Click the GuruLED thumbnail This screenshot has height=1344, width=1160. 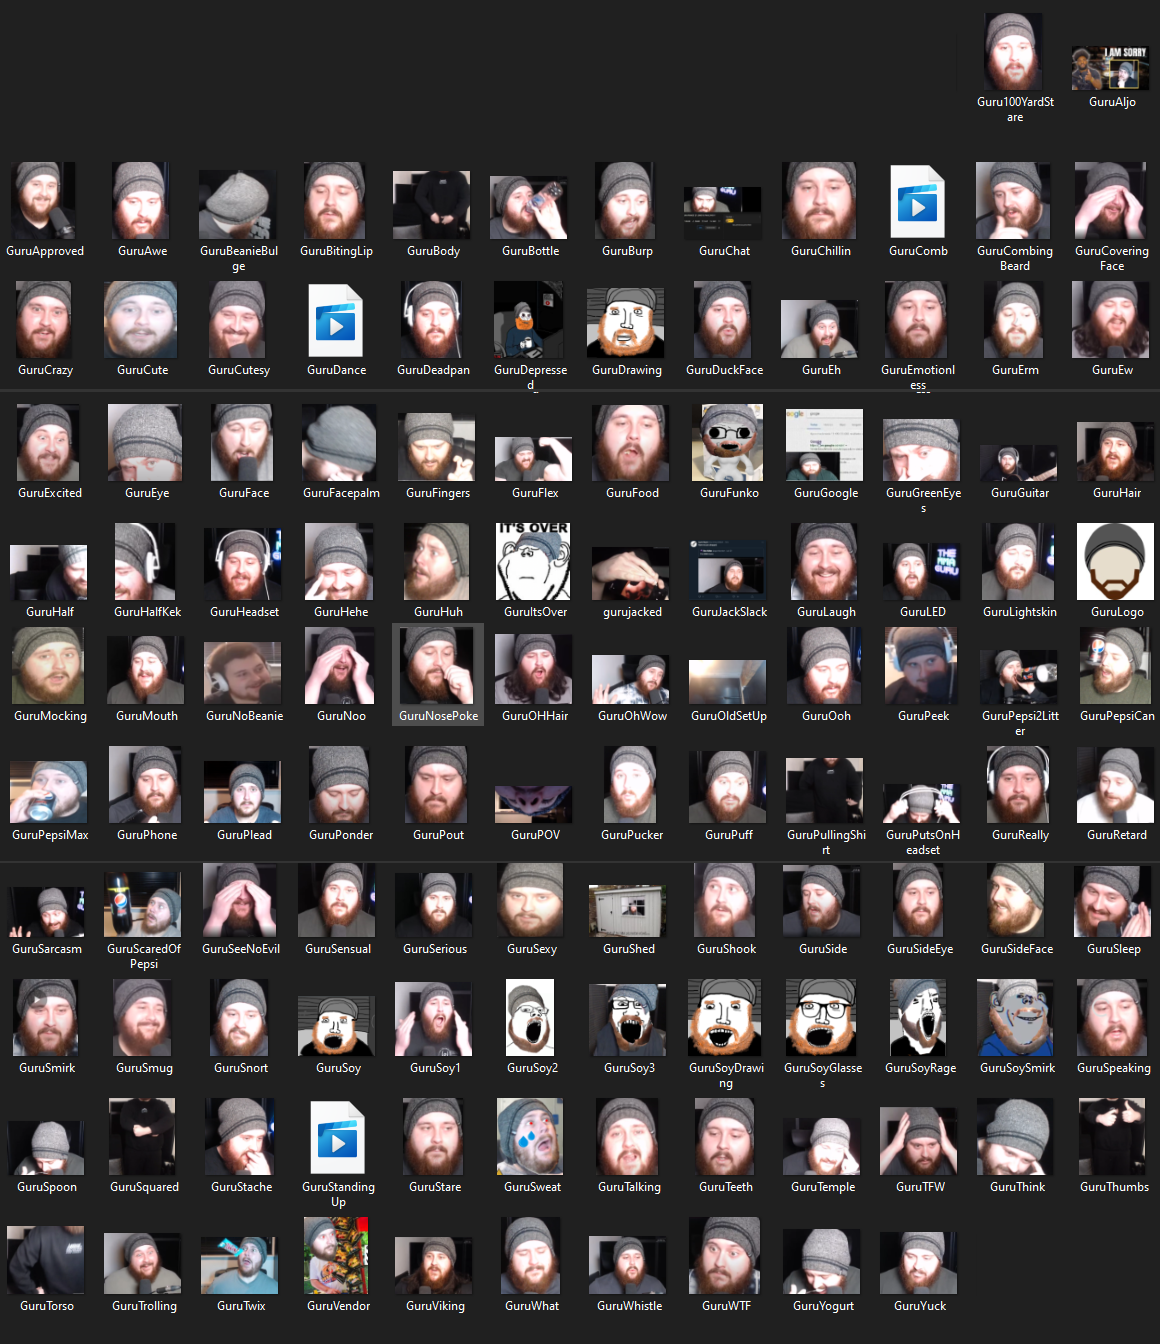point(921,571)
